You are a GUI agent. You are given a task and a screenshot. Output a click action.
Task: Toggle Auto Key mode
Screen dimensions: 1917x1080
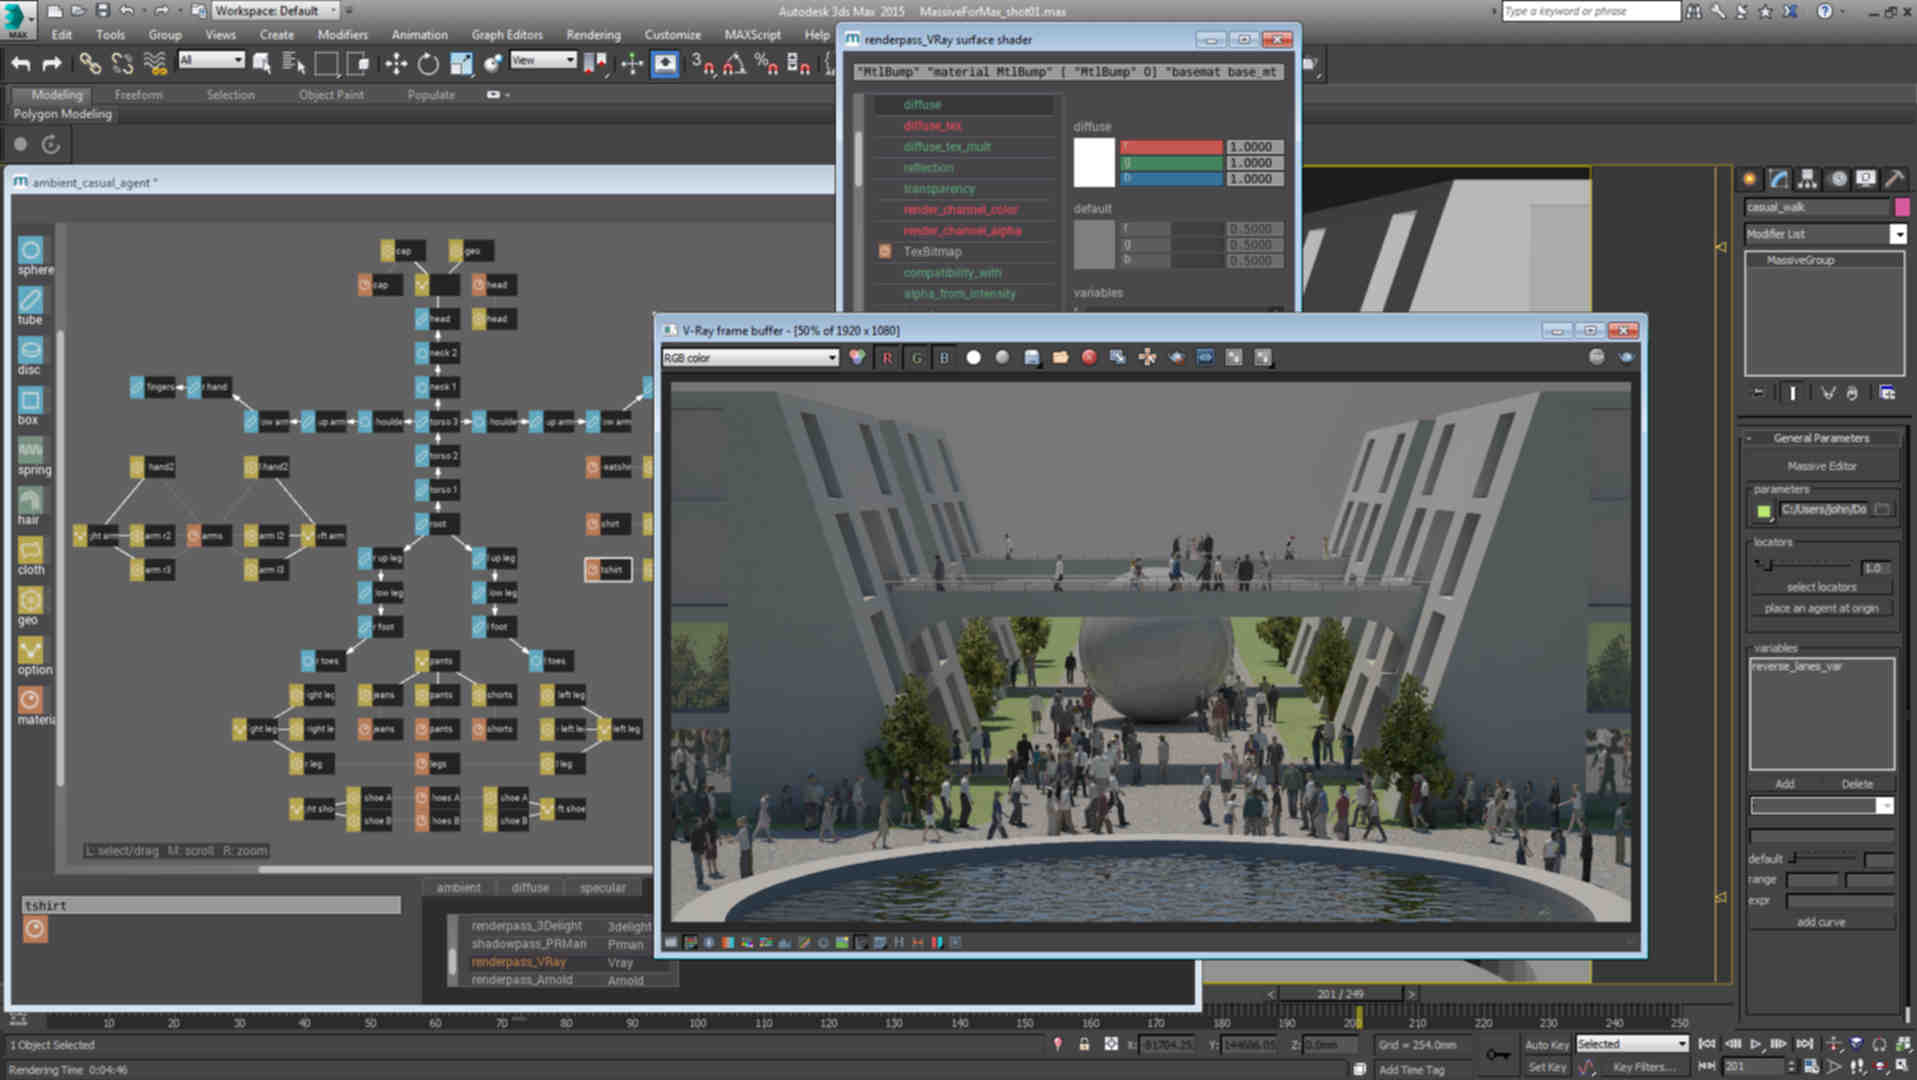[x=1546, y=1044]
